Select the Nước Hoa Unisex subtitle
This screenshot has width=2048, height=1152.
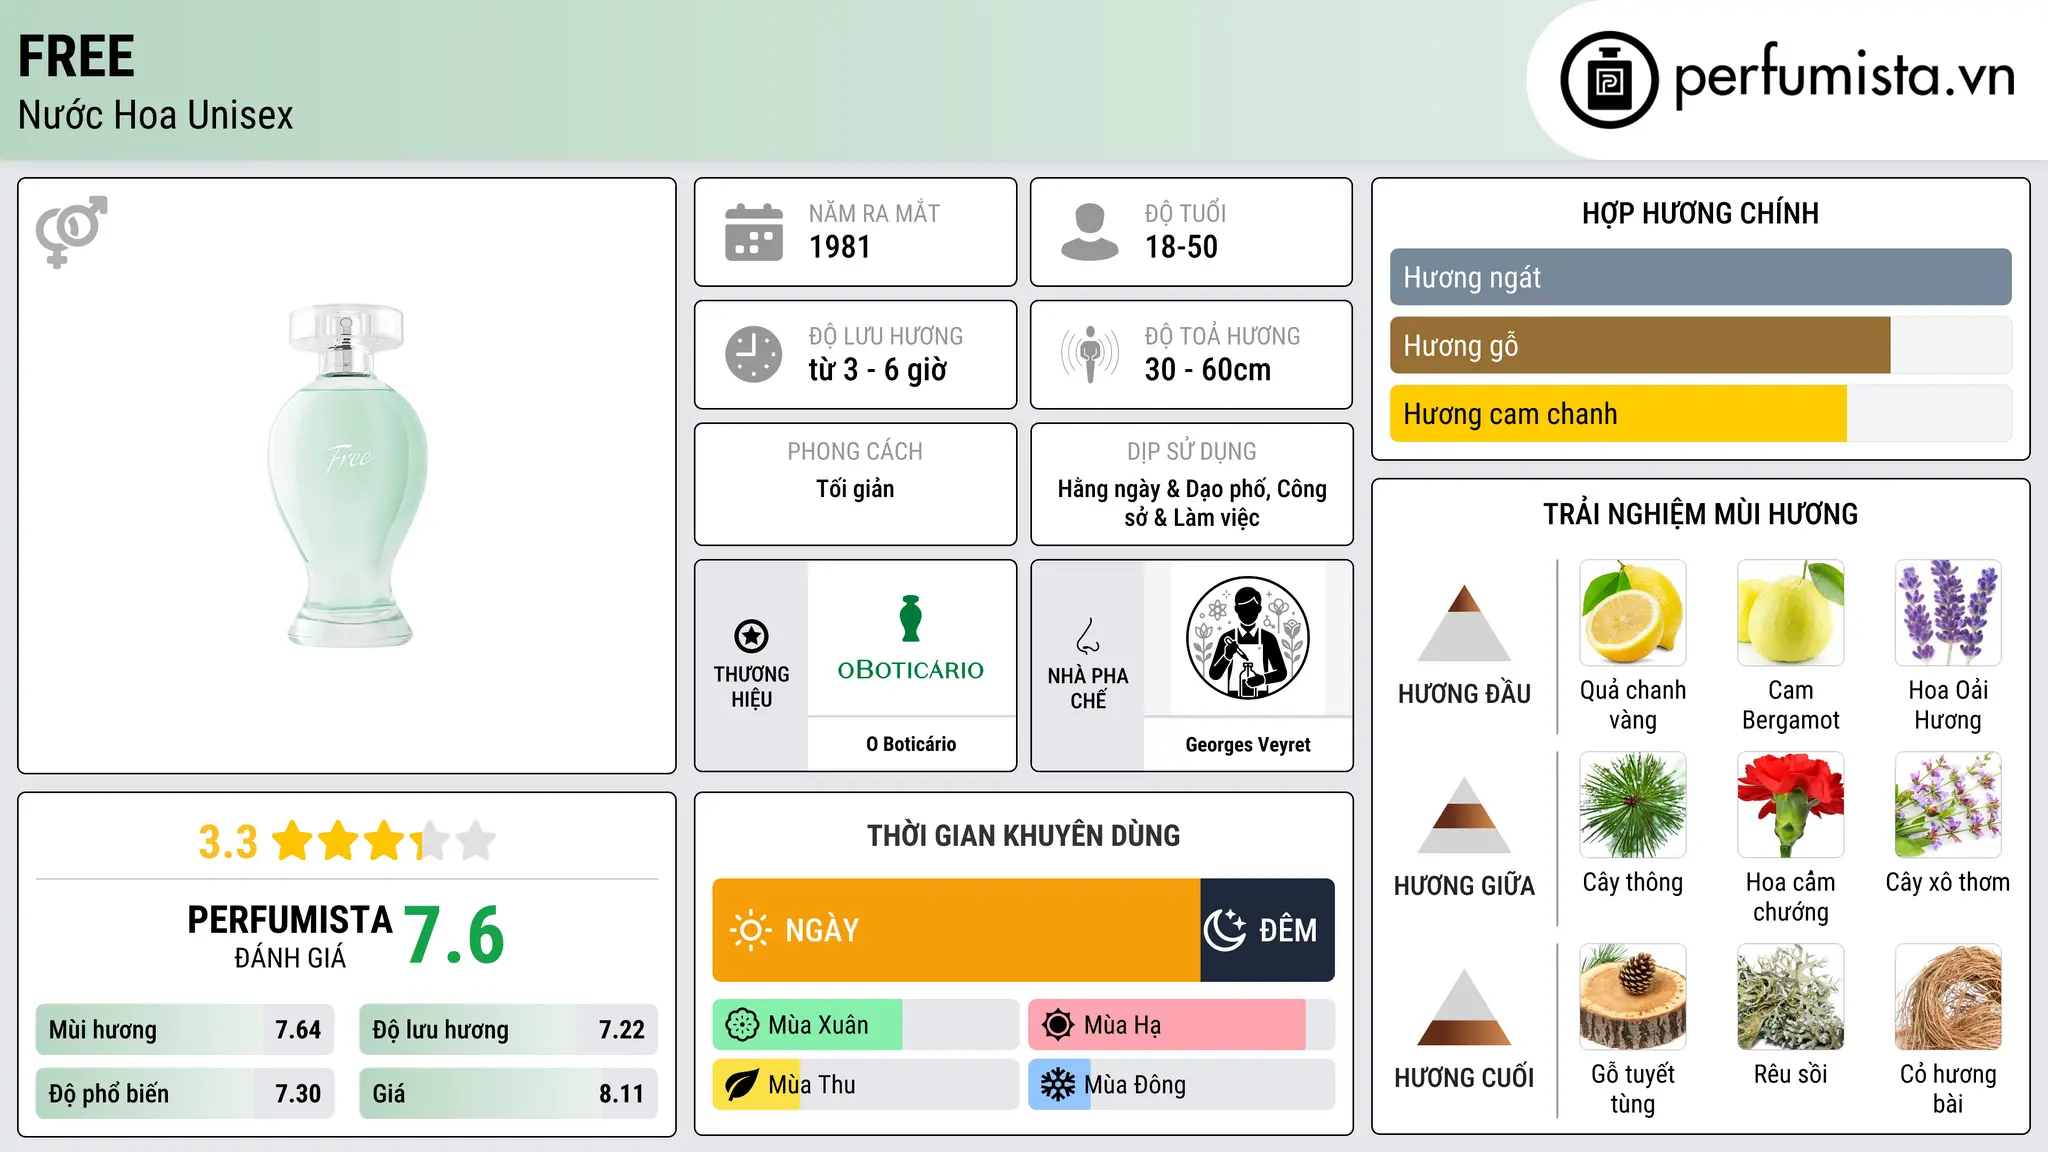(155, 115)
